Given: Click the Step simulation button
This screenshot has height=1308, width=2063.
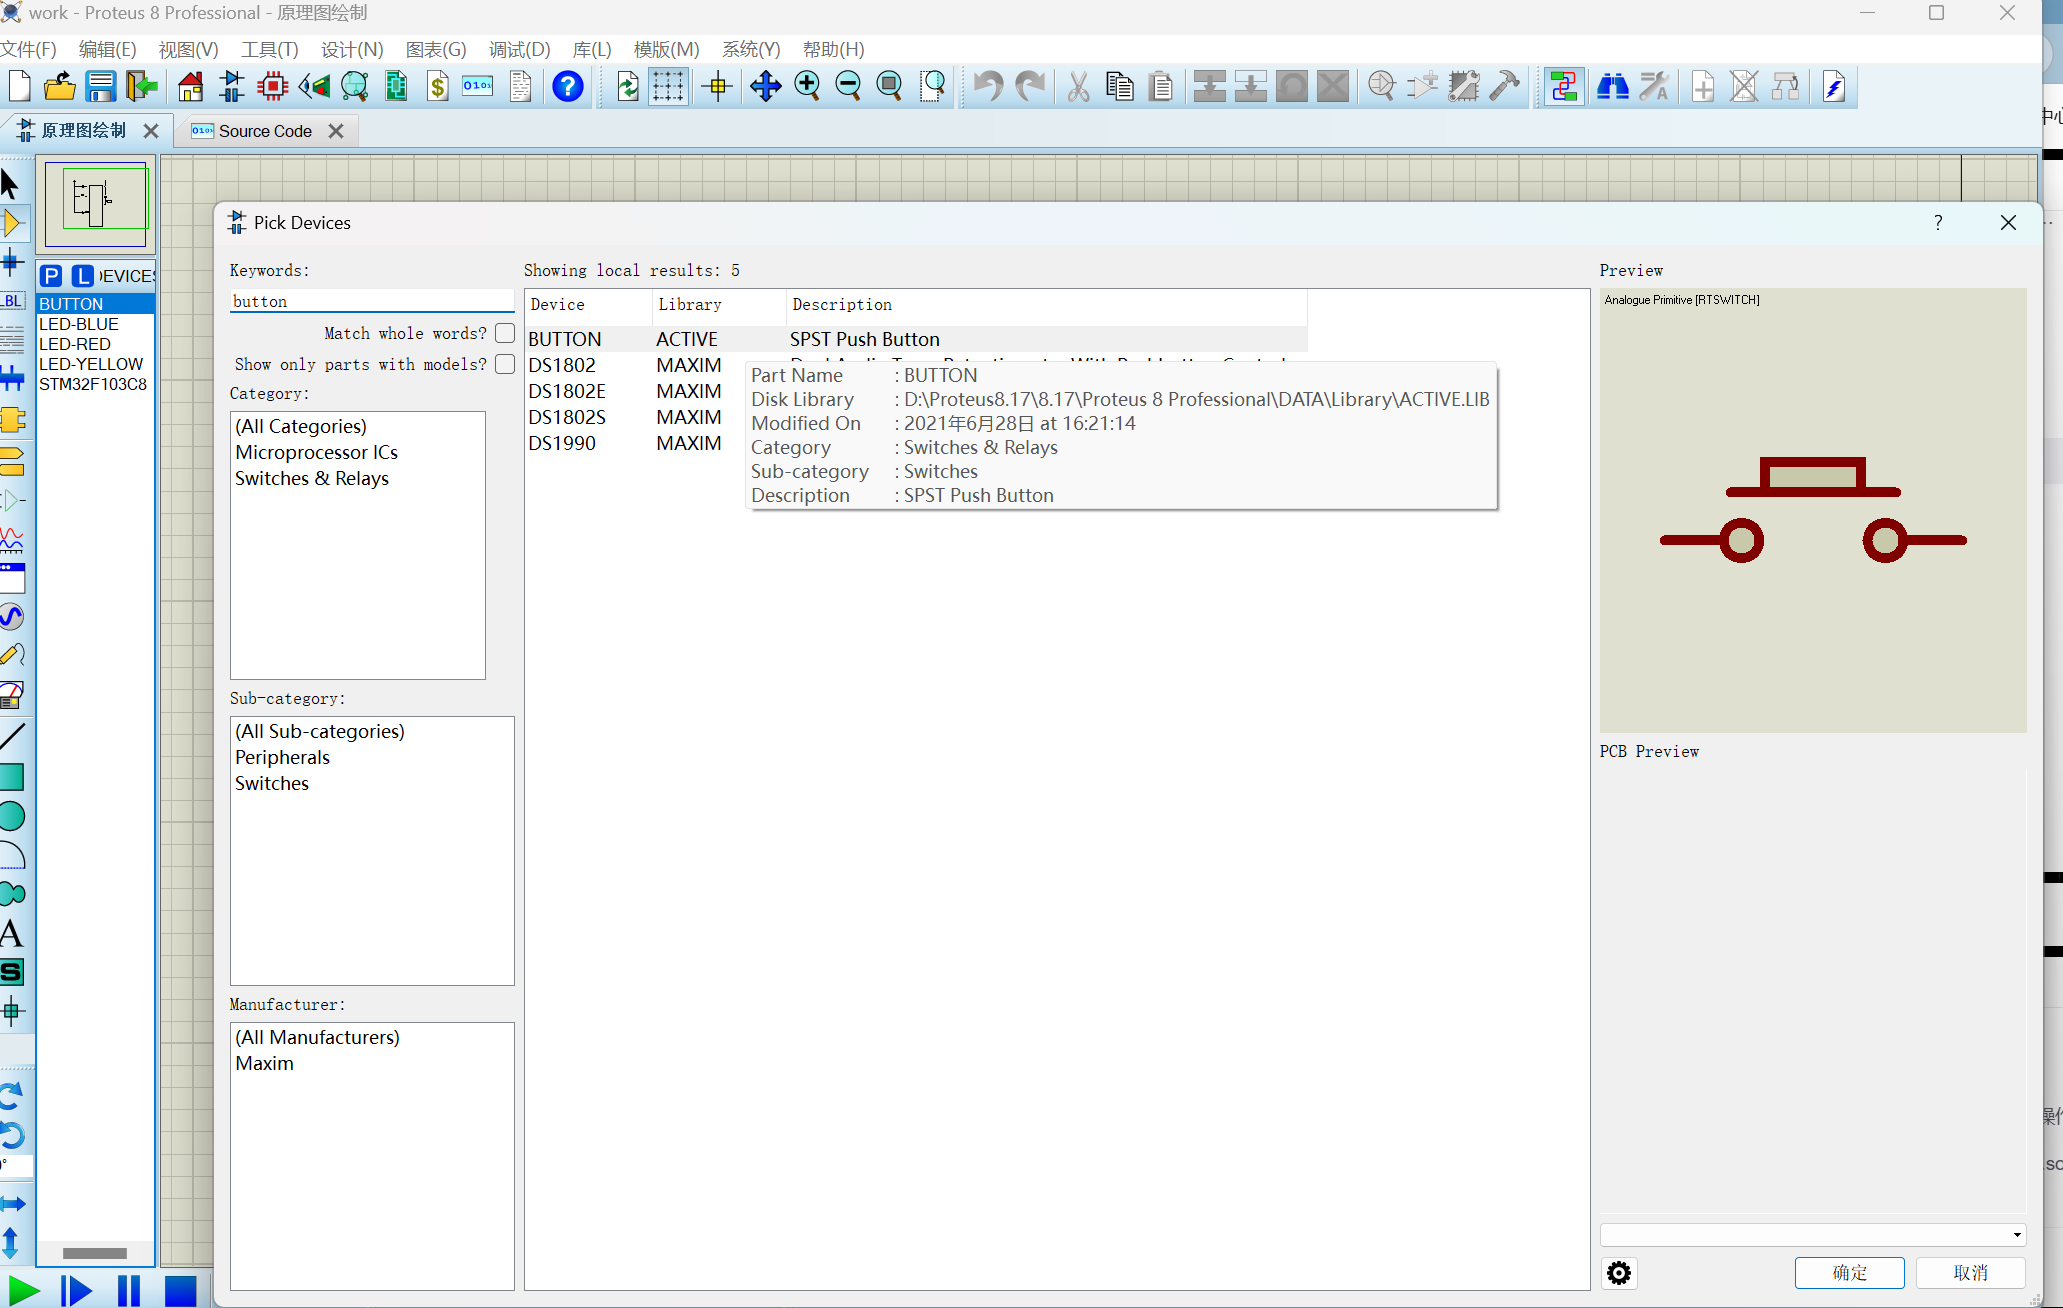Looking at the screenshot, I should click(x=76, y=1291).
